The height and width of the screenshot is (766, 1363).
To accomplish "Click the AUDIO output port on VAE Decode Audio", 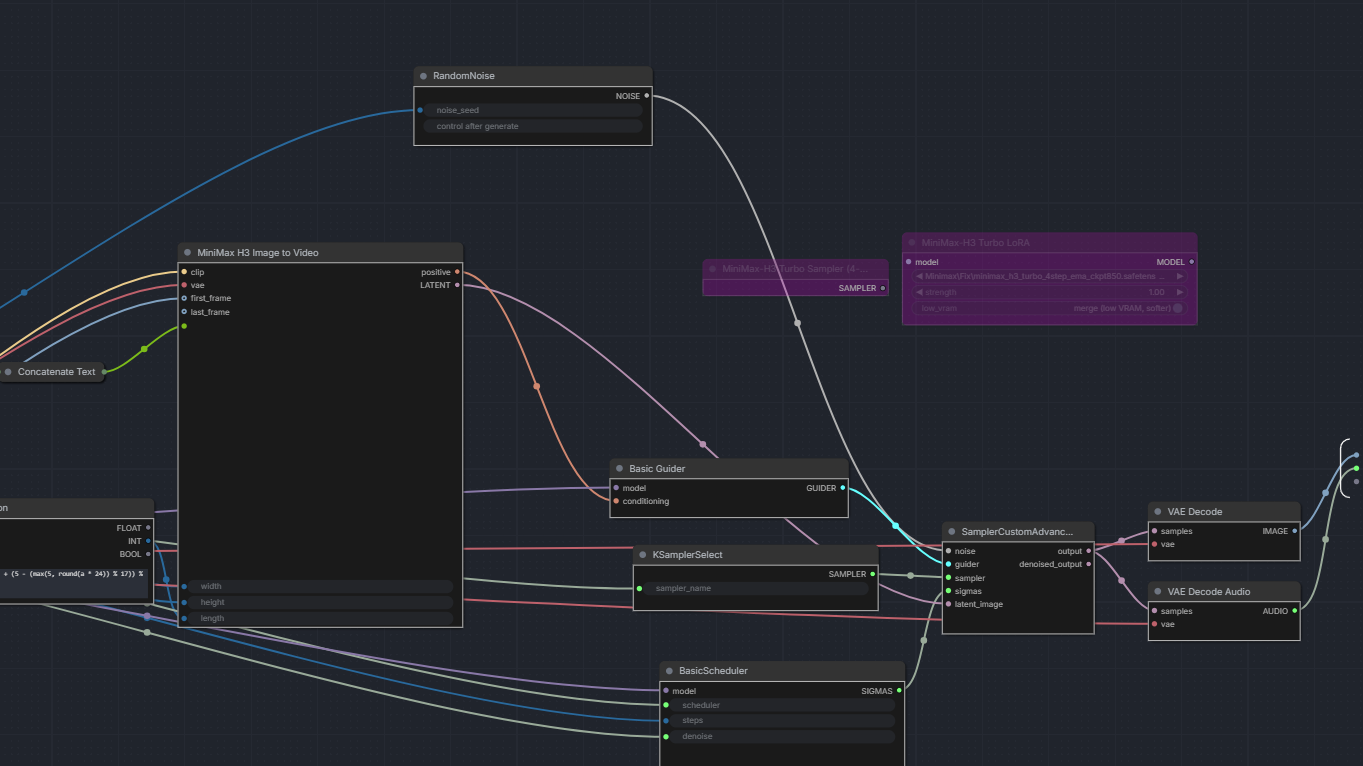I will 1295,611.
